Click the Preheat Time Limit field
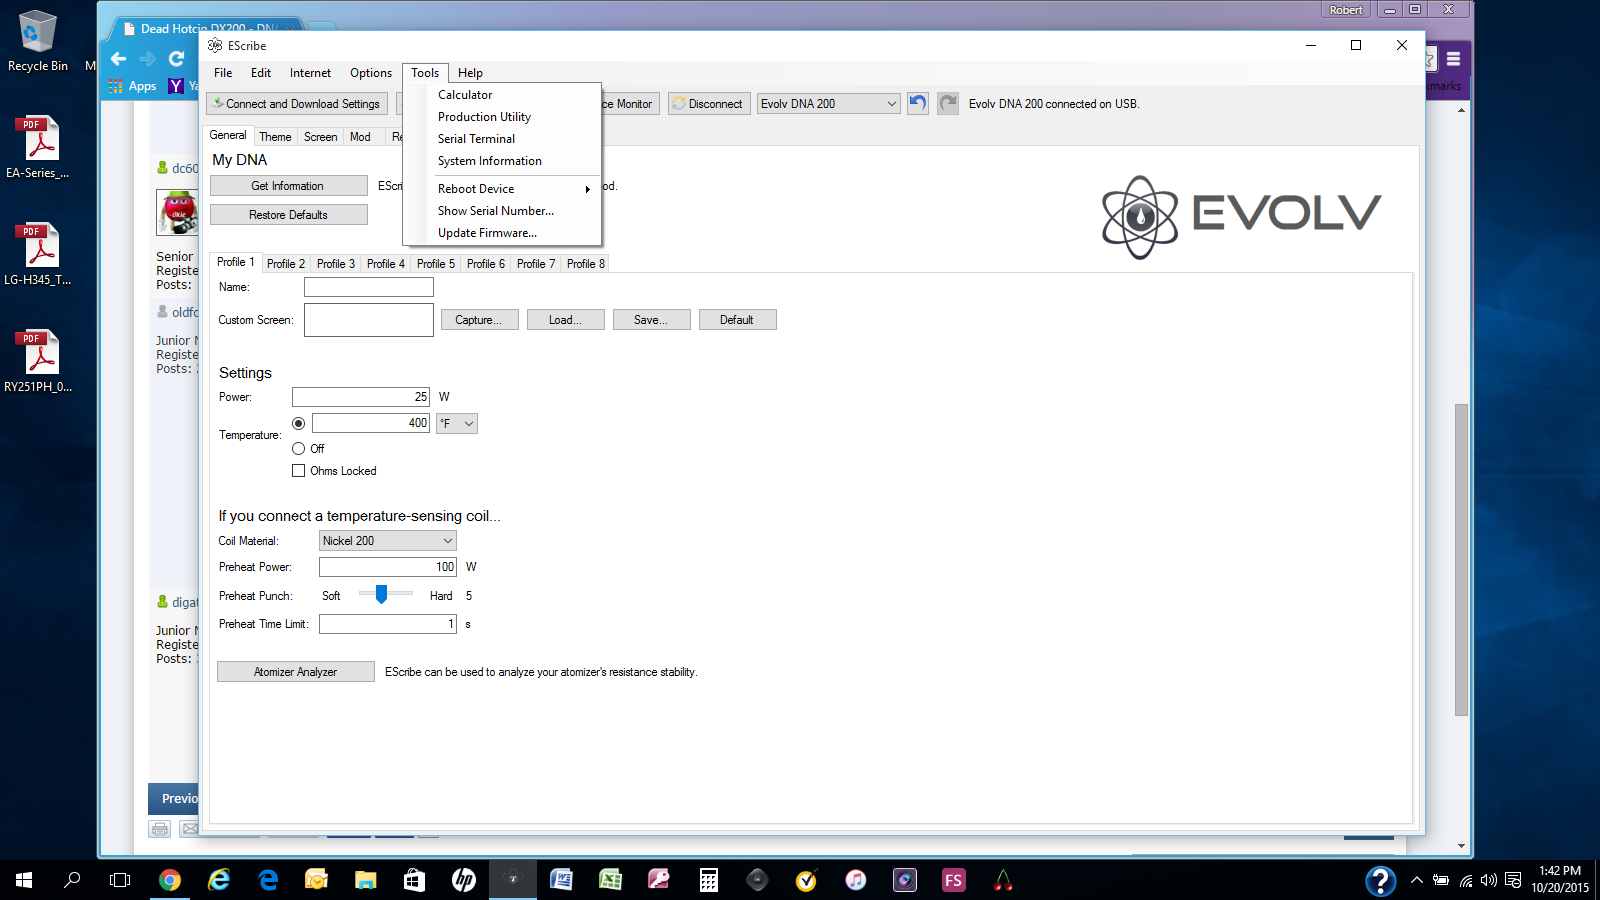Image resolution: width=1600 pixels, height=900 pixels. coord(388,624)
